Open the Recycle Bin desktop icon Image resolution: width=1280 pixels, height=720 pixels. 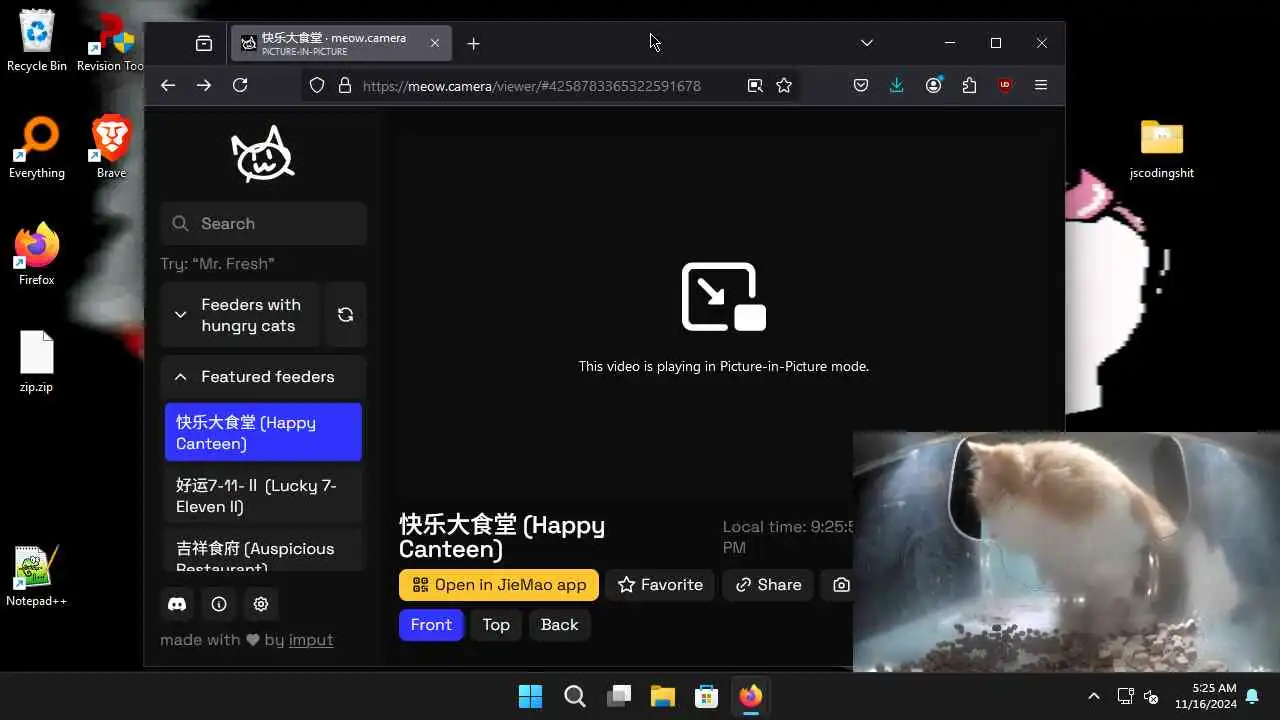click(37, 41)
